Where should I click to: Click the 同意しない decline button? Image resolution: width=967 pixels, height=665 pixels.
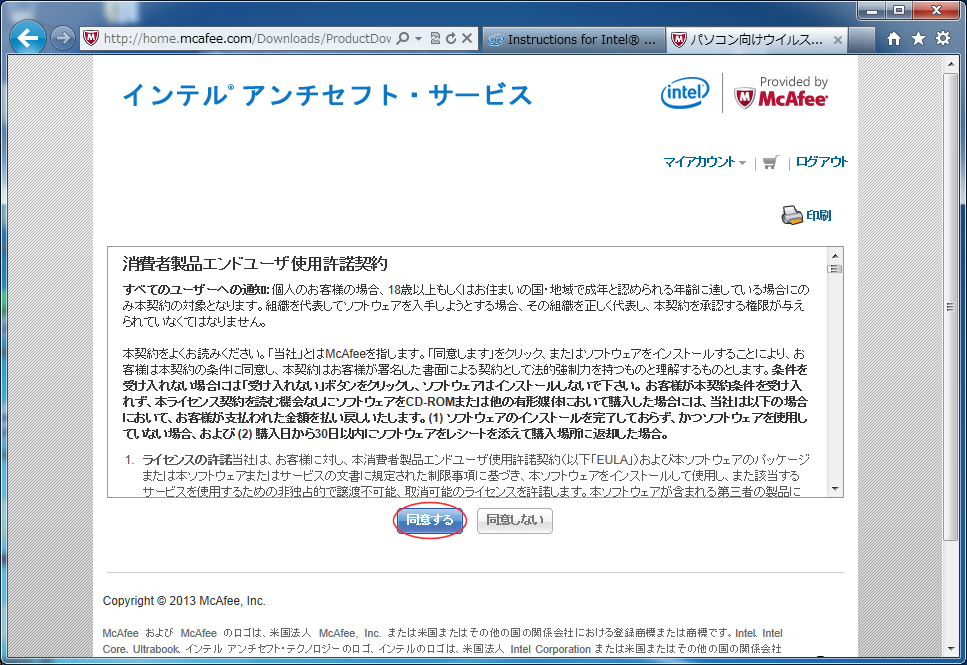(x=514, y=520)
